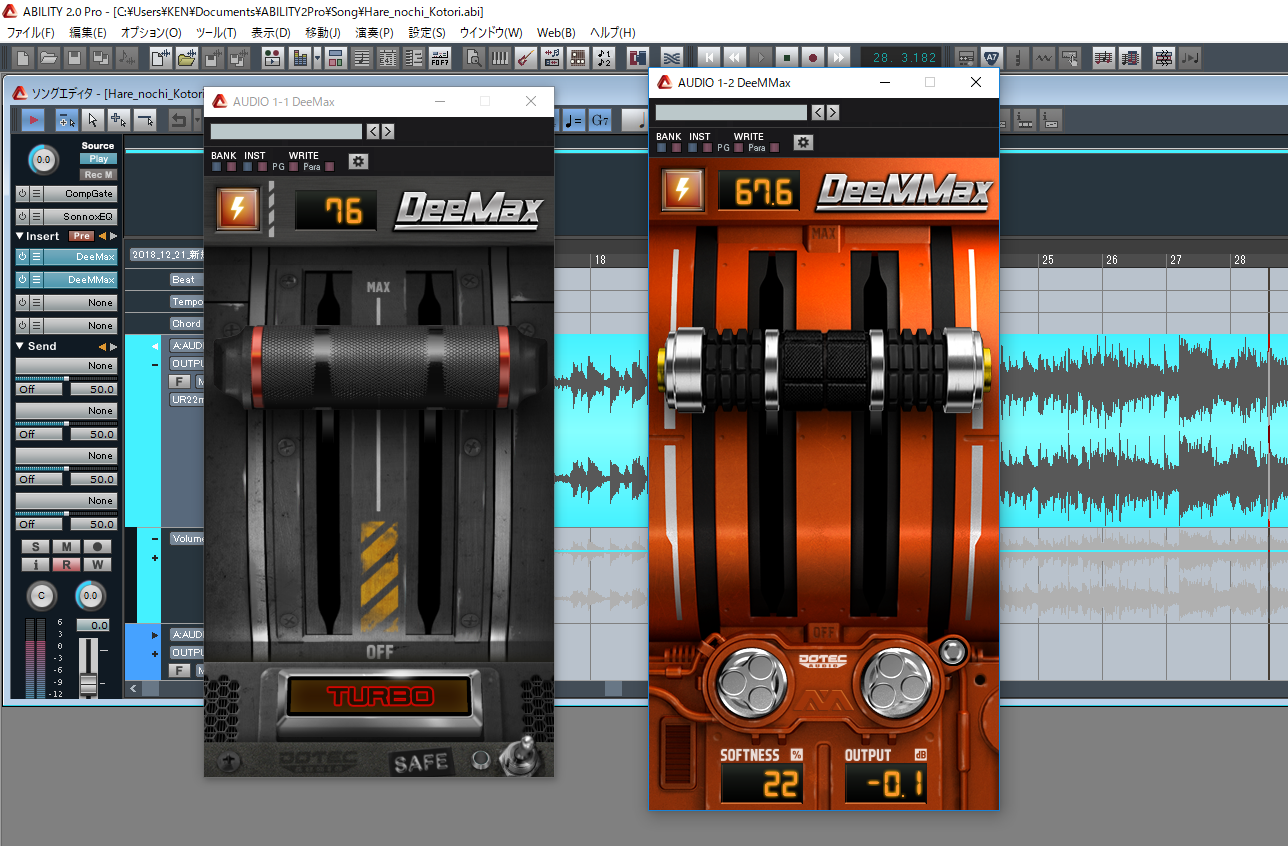Open the first Send None dropdown
This screenshot has height=846, width=1288.
[x=66, y=366]
